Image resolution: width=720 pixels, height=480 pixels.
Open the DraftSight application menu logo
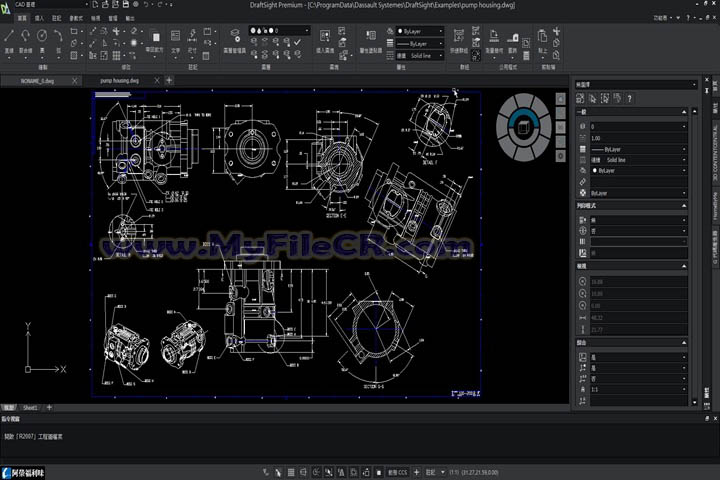6,8
